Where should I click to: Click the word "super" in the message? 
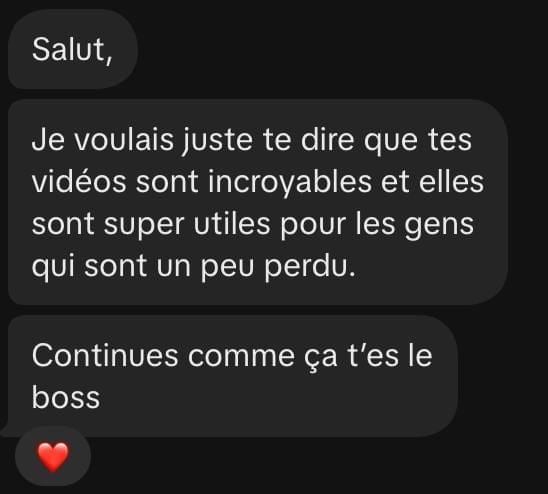[x=144, y=225]
